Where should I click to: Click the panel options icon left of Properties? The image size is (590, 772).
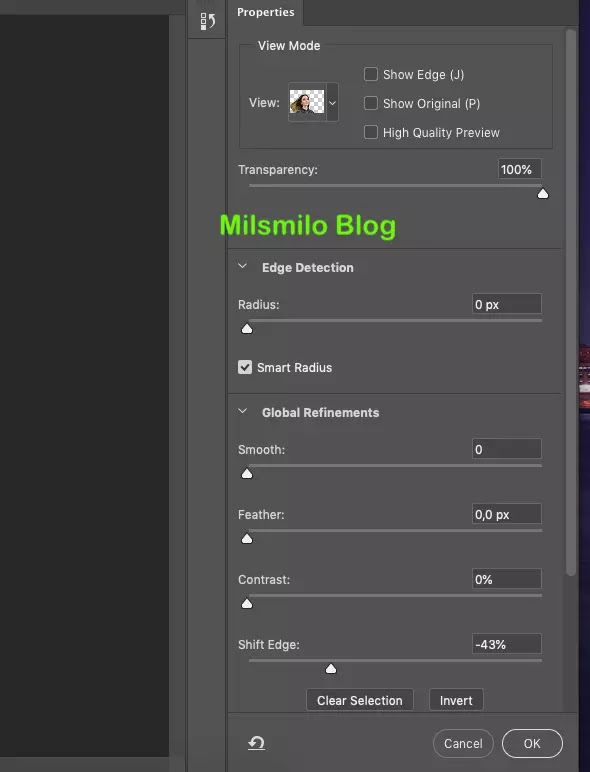point(207,21)
